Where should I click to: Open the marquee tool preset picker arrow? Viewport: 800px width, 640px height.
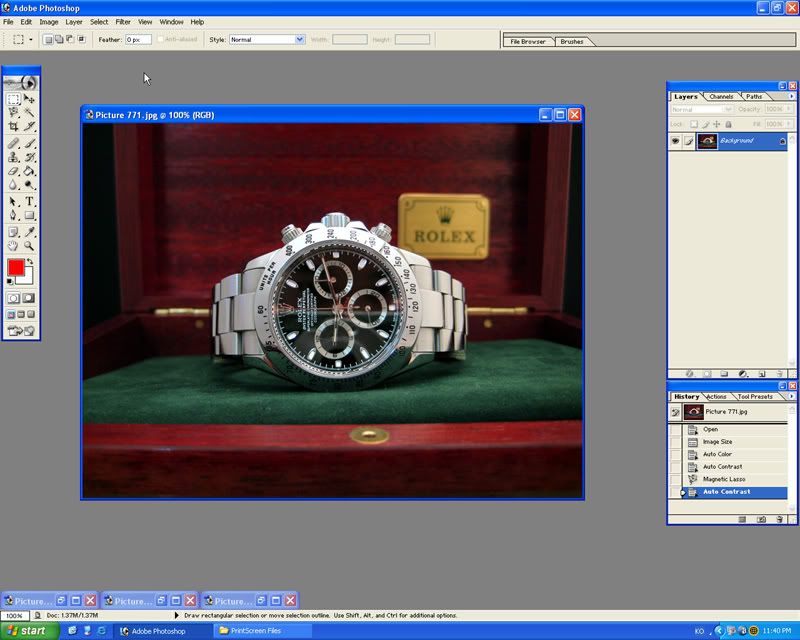pyautogui.click(x=31, y=39)
